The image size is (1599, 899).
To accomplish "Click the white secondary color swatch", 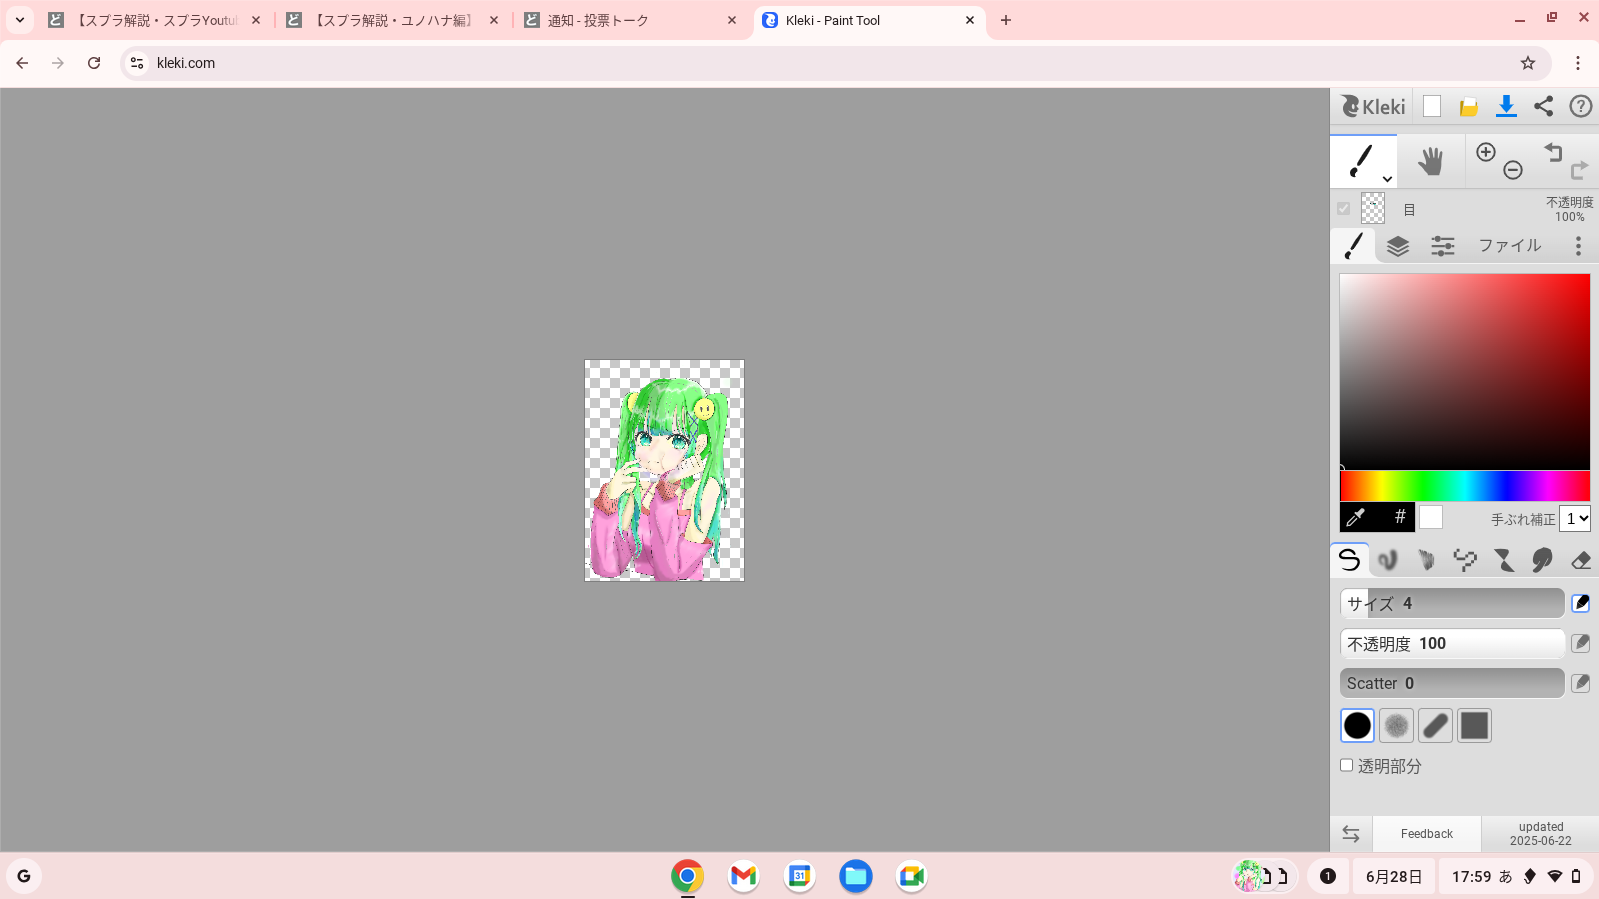I will coord(1431,517).
